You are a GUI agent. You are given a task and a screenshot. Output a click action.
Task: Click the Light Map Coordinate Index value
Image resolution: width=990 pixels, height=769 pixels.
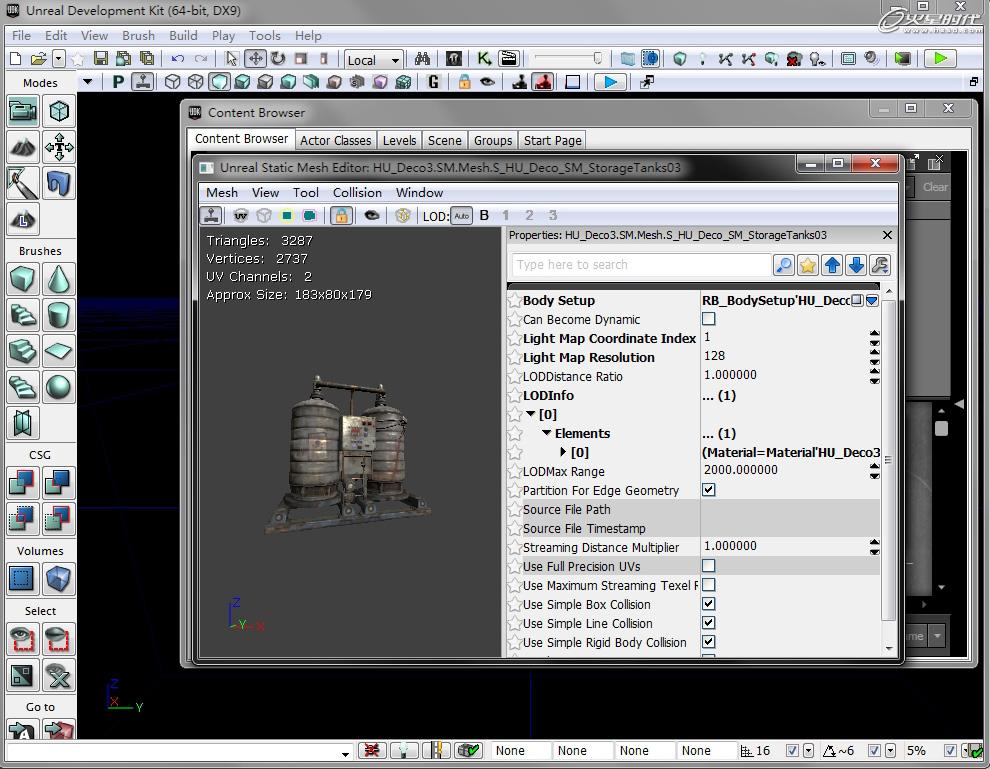point(785,338)
